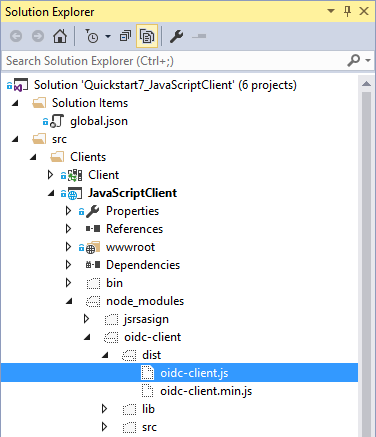Viewport: 376px width, 437px height.
Task: Expand the Dependencies node
Action: 68,265
